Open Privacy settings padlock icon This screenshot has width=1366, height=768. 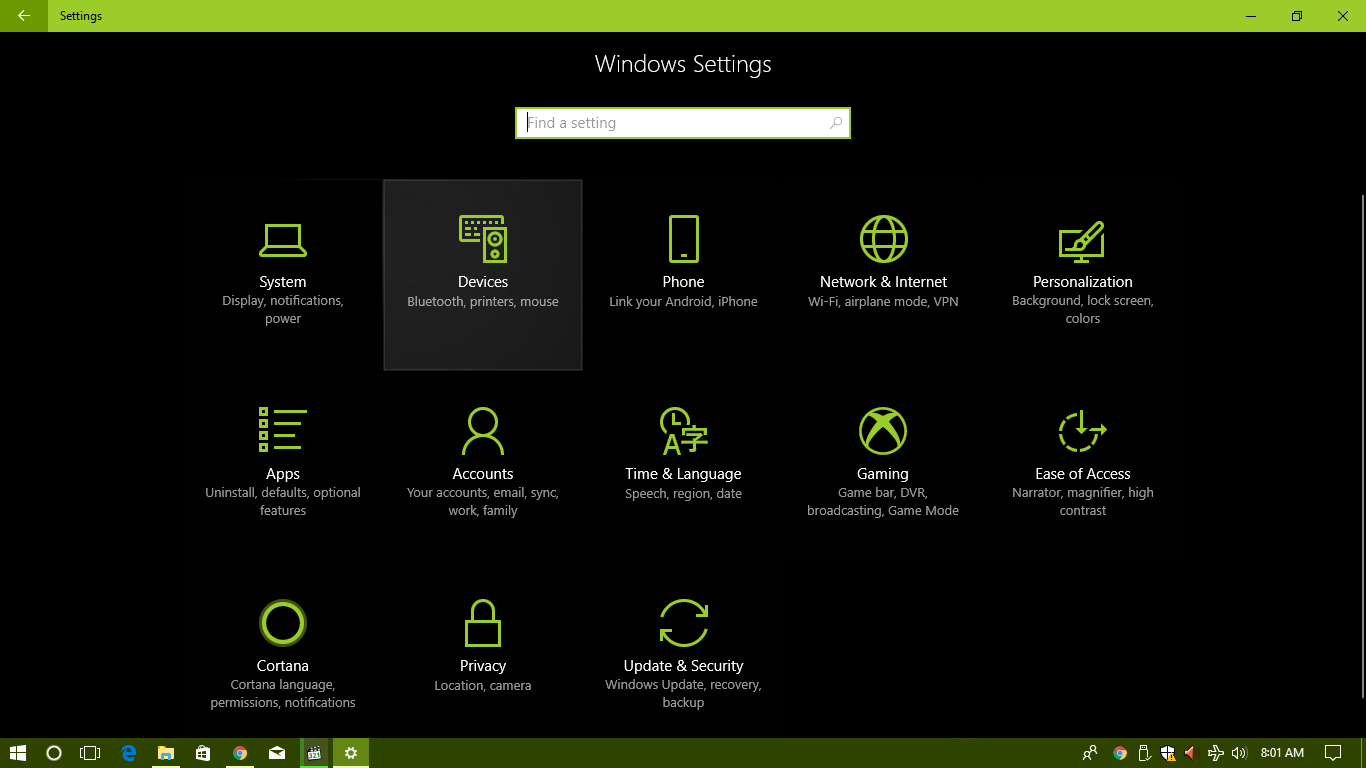483,623
